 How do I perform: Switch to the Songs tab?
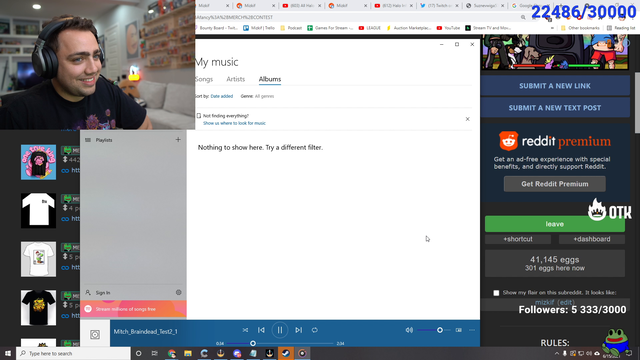[x=204, y=79]
